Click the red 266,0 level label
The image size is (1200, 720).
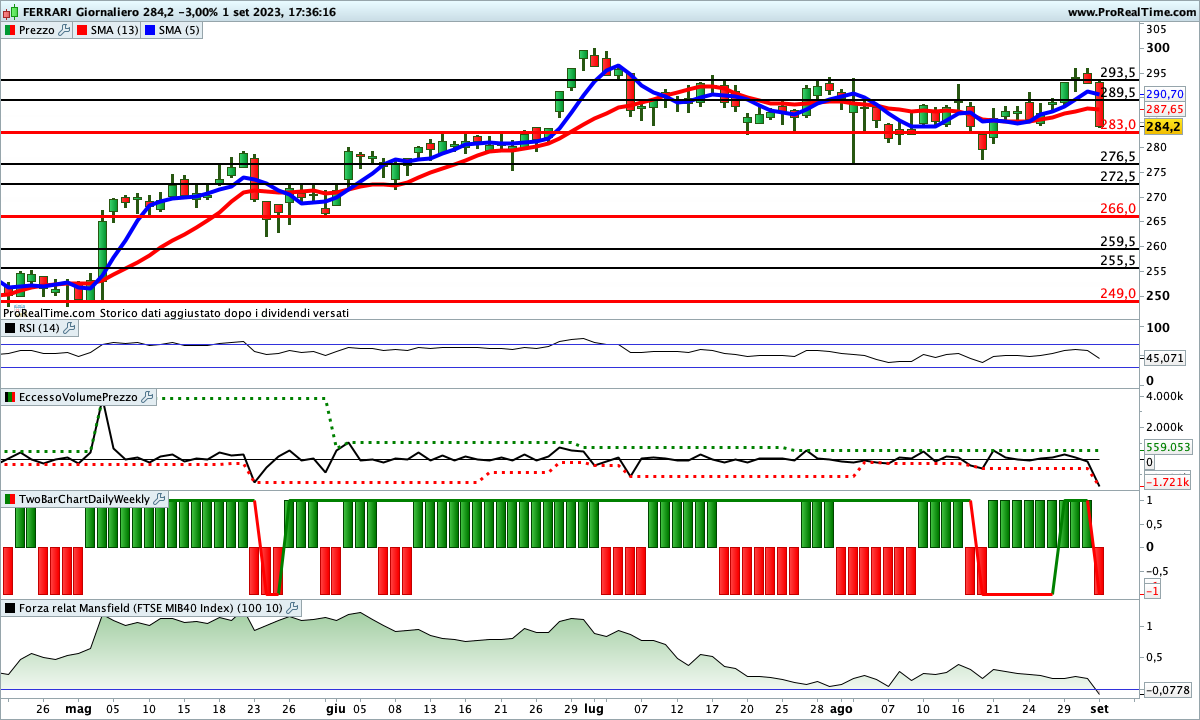click(x=1117, y=208)
